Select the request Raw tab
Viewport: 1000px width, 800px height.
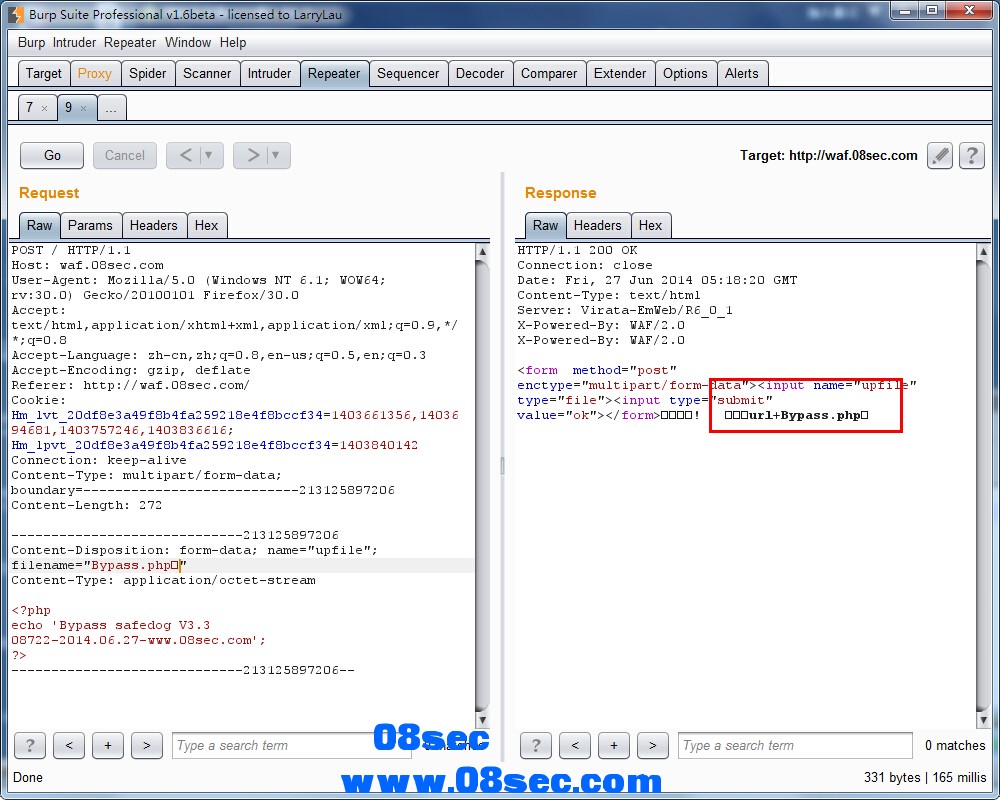coord(40,225)
